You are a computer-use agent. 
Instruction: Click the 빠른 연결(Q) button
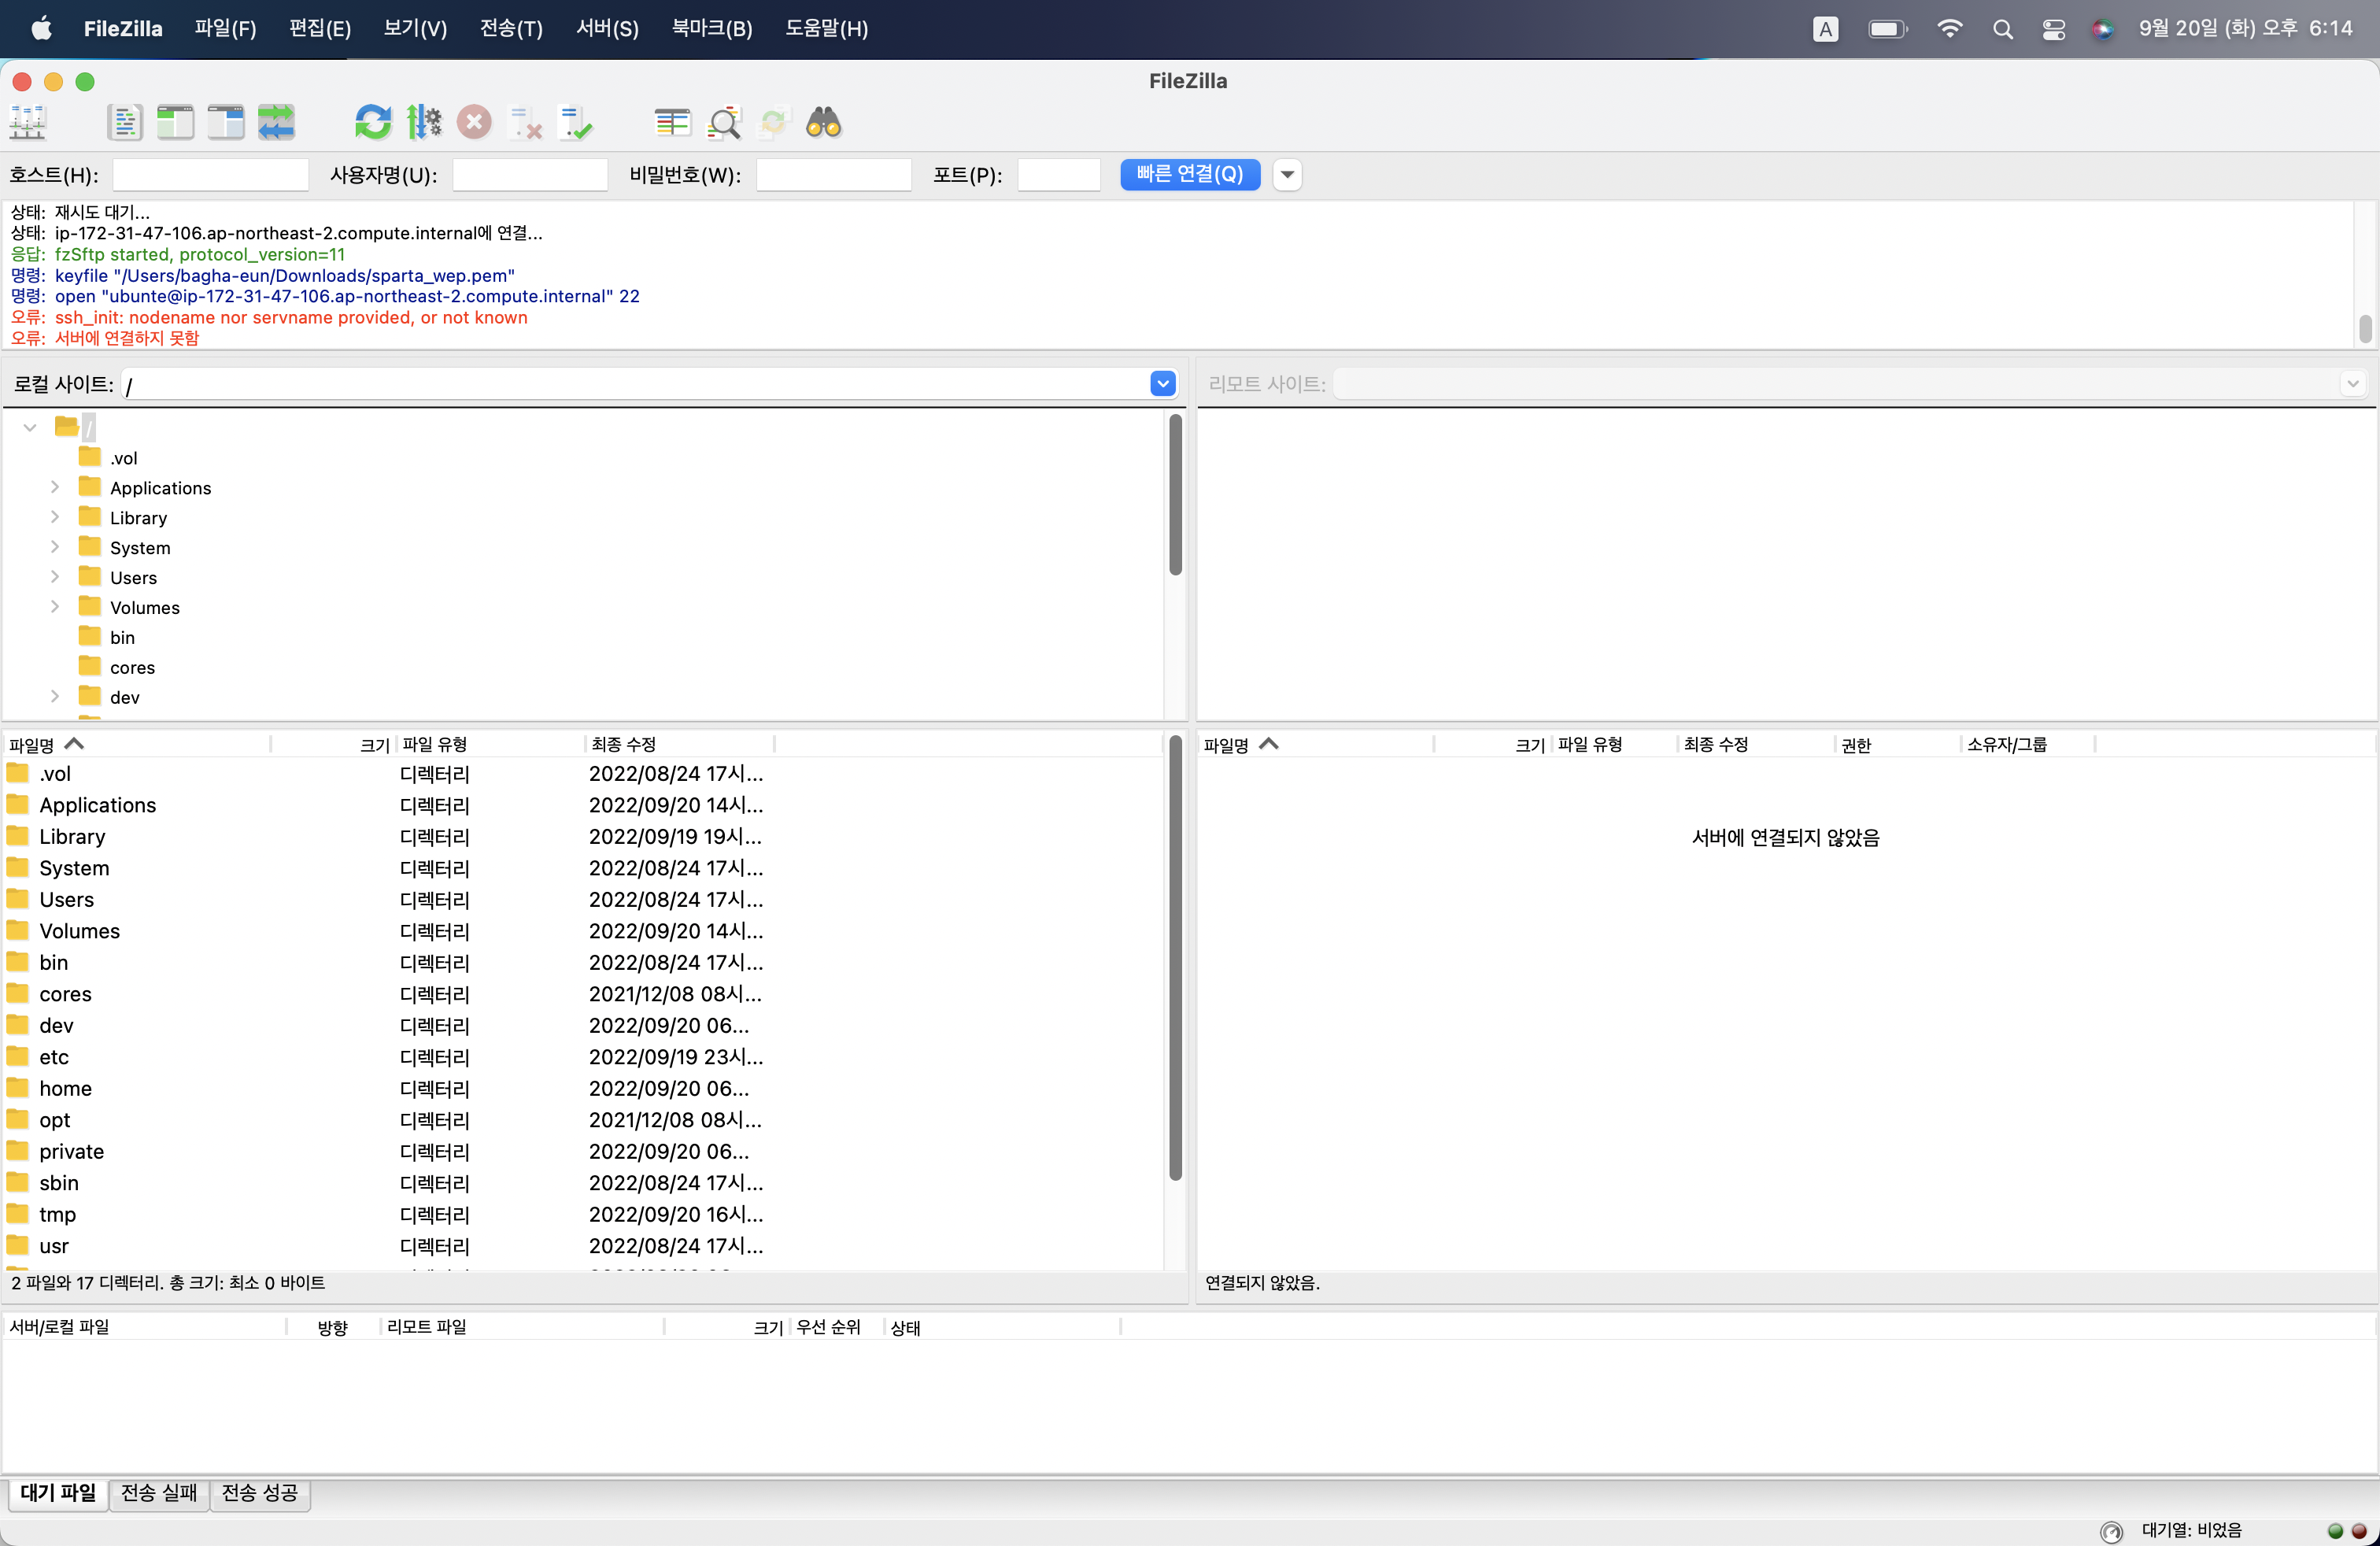coord(1190,174)
